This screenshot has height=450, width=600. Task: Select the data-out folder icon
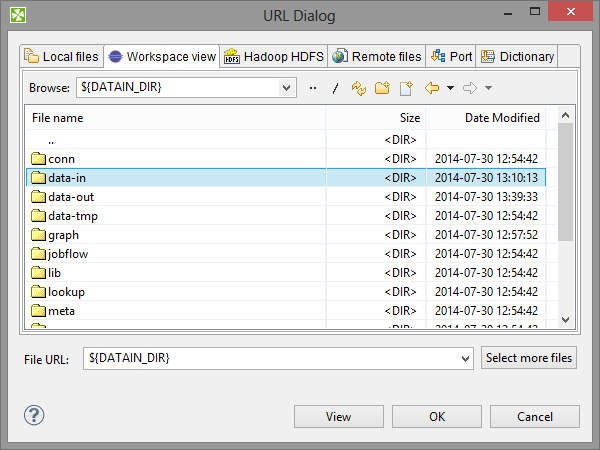tap(38, 197)
